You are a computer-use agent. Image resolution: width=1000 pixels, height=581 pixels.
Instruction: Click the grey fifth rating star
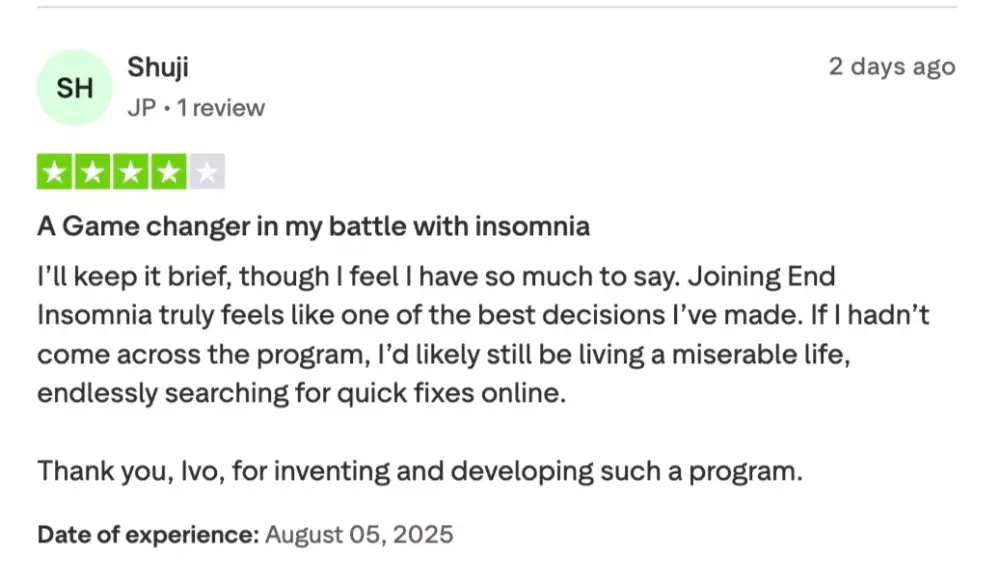tap(206, 173)
